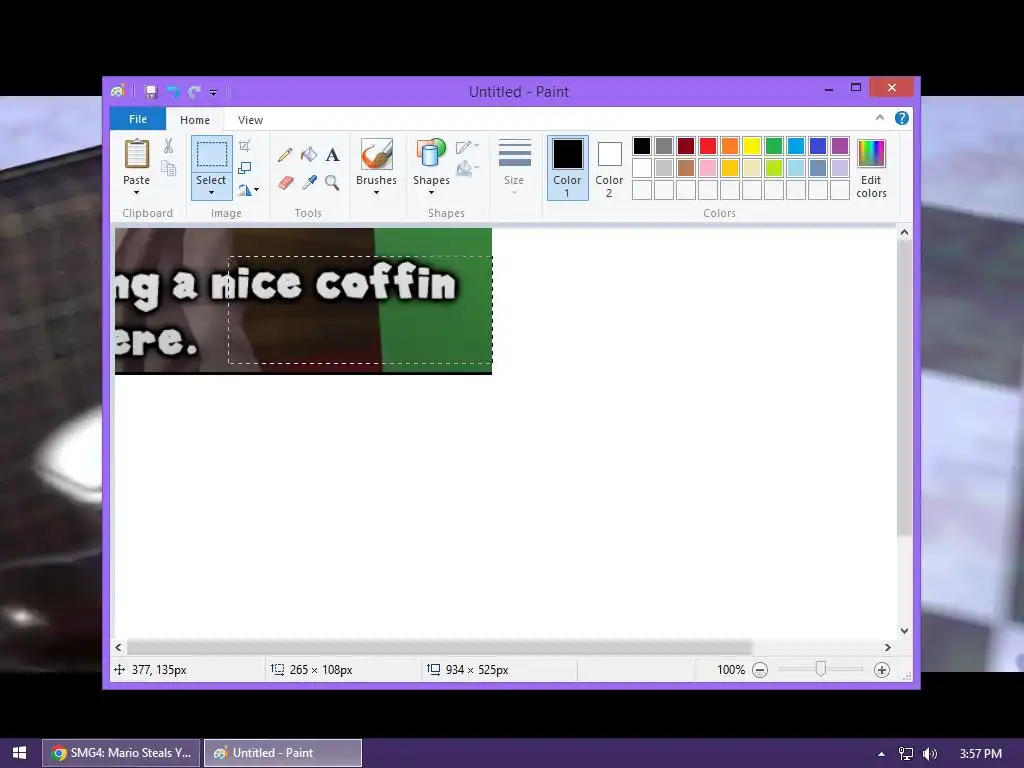Click zoom in plus button

point(882,670)
